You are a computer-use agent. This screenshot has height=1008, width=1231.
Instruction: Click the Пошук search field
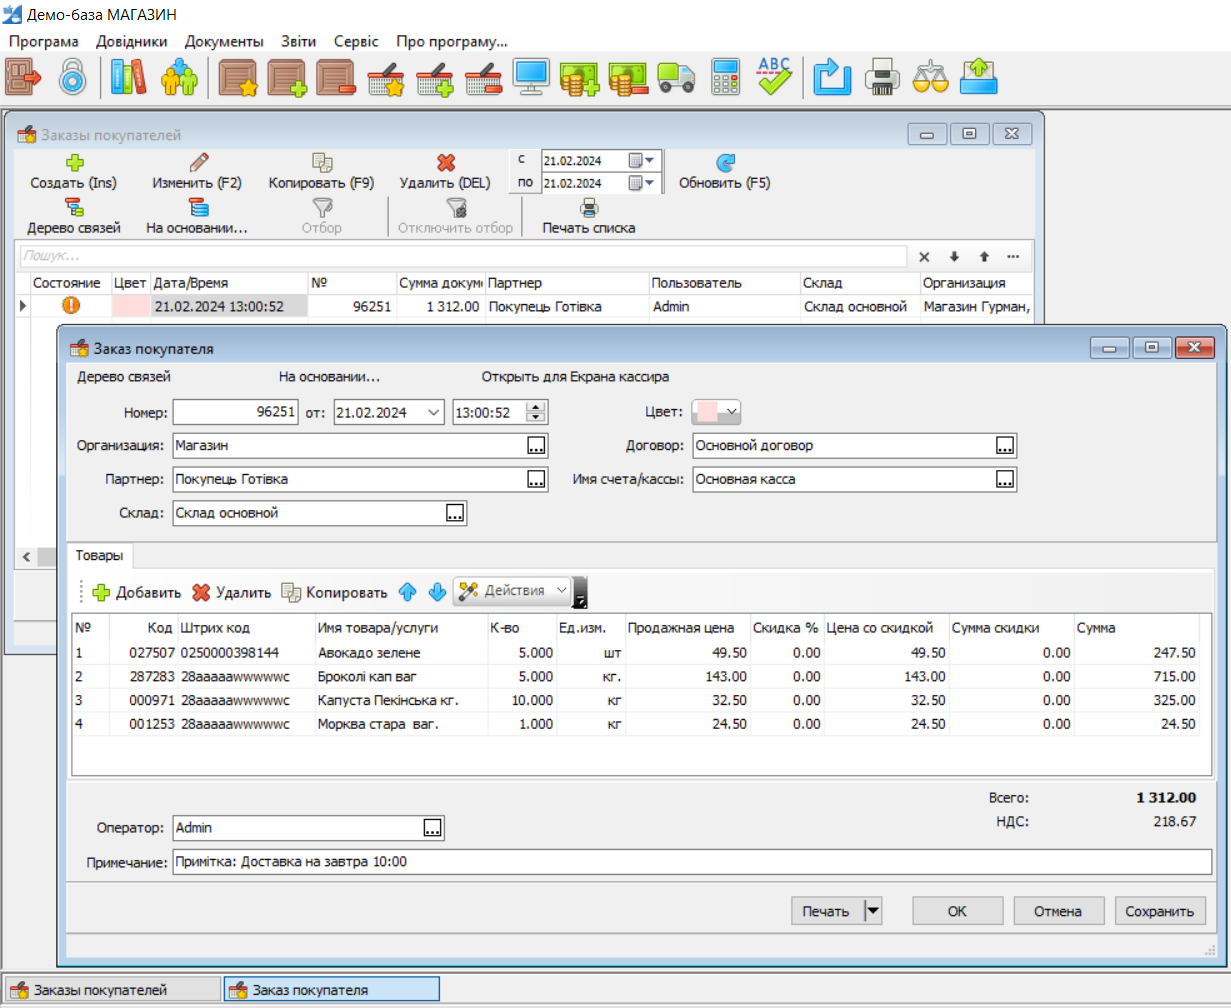coord(463,256)
